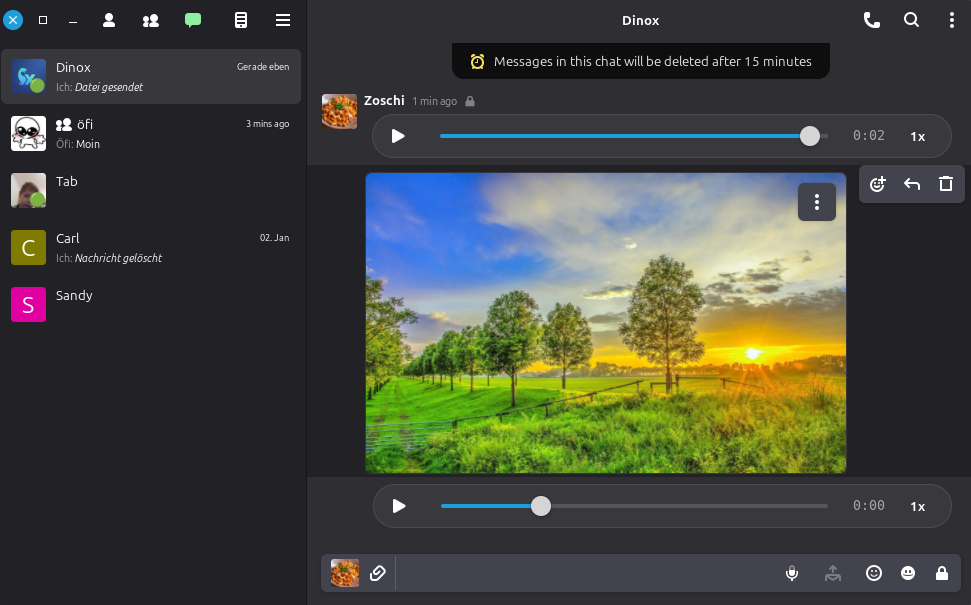Click the Dinox contact avatar

(28, 77)
